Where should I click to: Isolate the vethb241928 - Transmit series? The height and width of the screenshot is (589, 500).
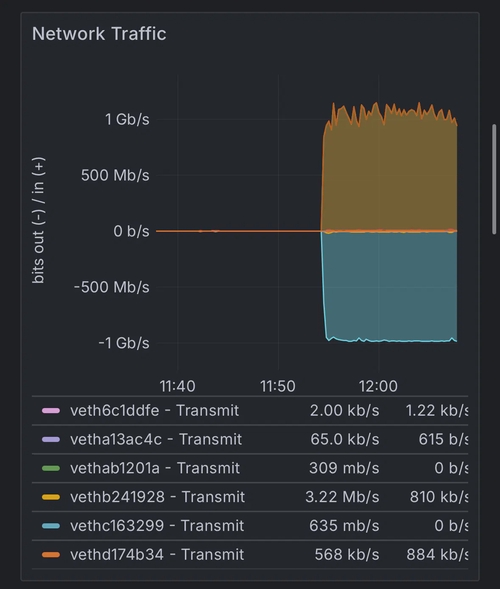[157, 497]
